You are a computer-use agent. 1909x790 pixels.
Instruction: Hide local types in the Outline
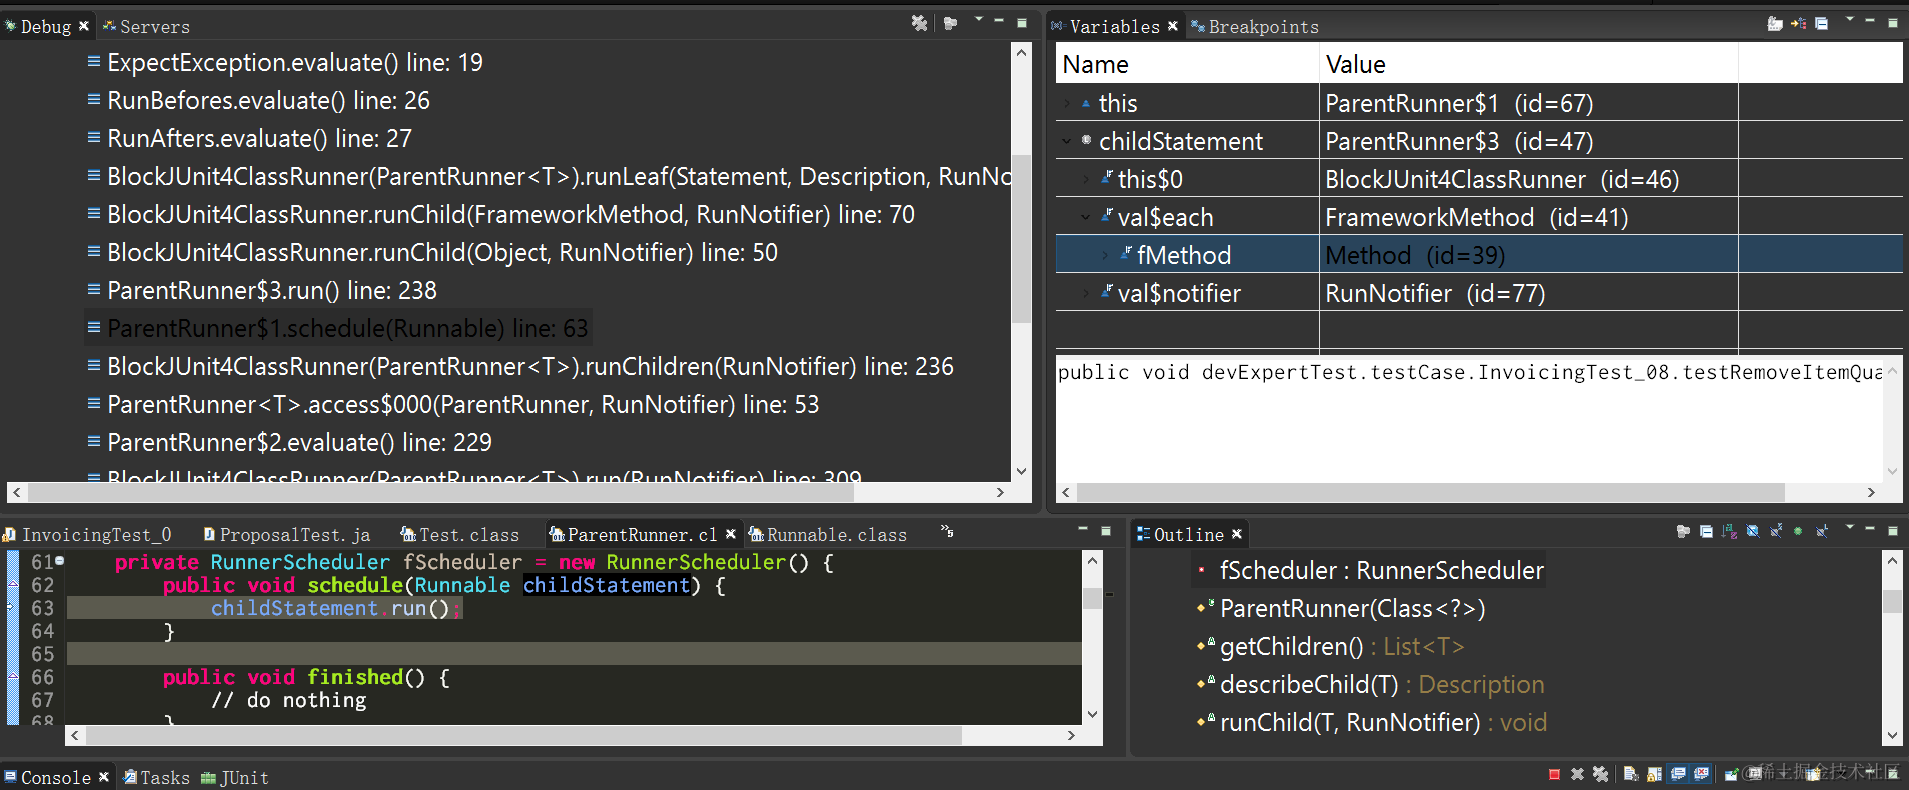1821,531
